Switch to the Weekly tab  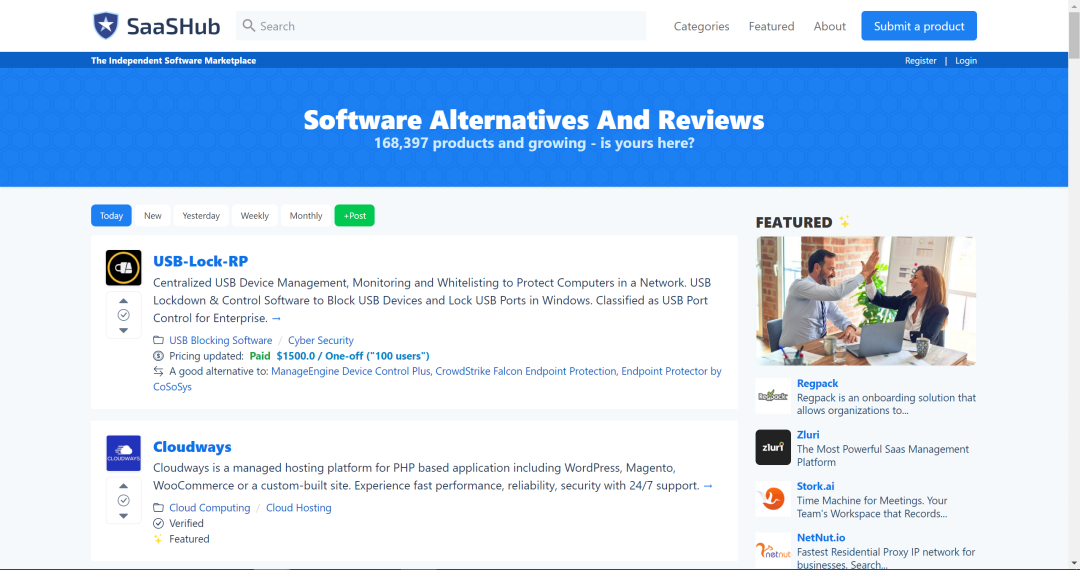[x=254, y=215]
